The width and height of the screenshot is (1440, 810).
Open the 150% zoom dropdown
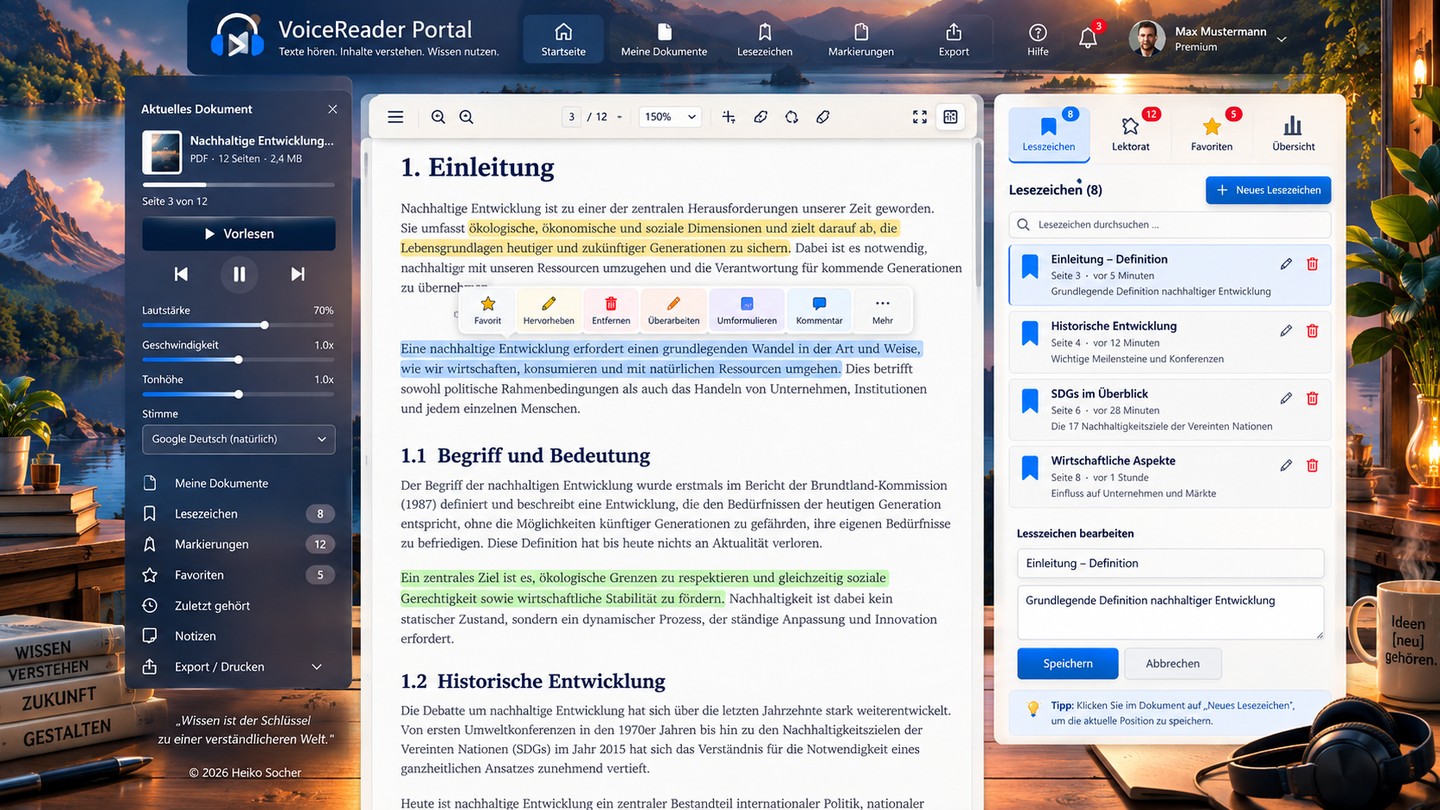pyautogui.click(x=670, y=117)
